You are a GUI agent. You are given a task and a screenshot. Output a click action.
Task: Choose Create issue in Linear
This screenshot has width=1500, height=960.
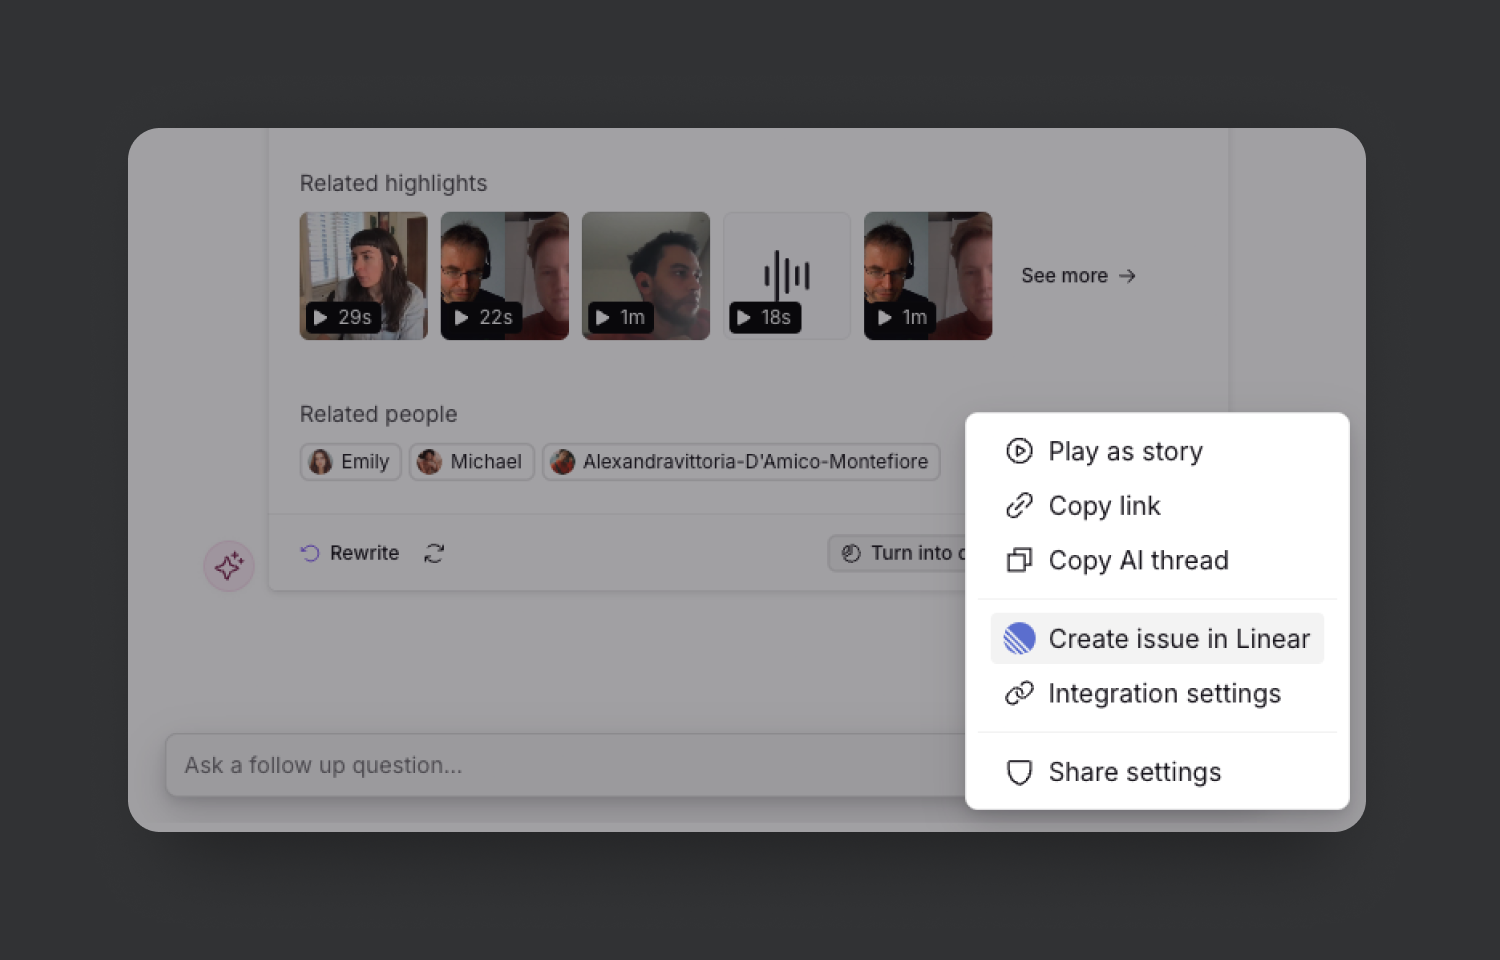[x=1157, y=638]
